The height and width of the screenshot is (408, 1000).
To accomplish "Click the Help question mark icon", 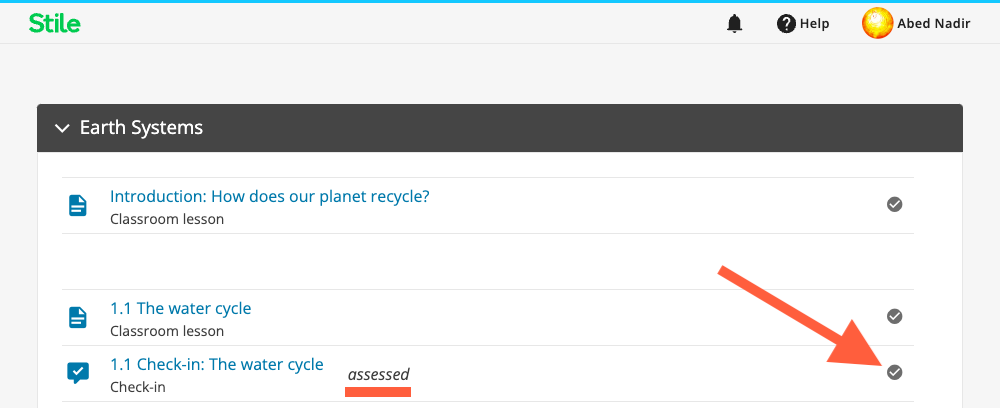I will (786, 24).
